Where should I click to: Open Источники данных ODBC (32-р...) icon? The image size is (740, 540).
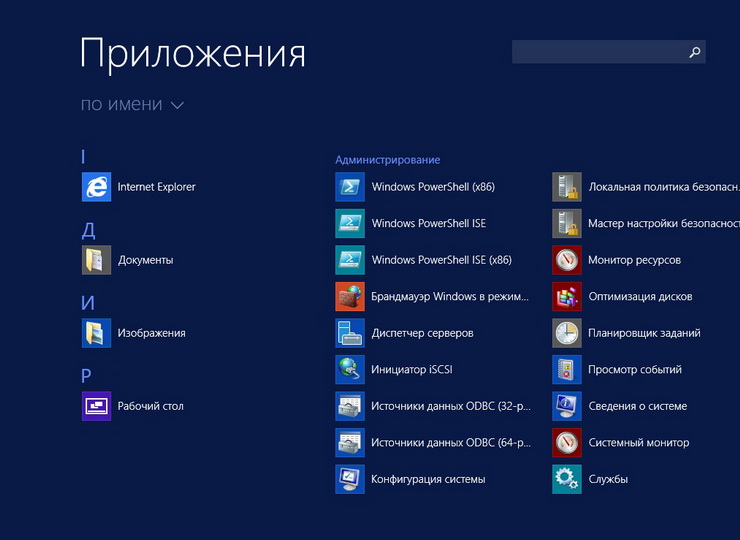point(350,406)
